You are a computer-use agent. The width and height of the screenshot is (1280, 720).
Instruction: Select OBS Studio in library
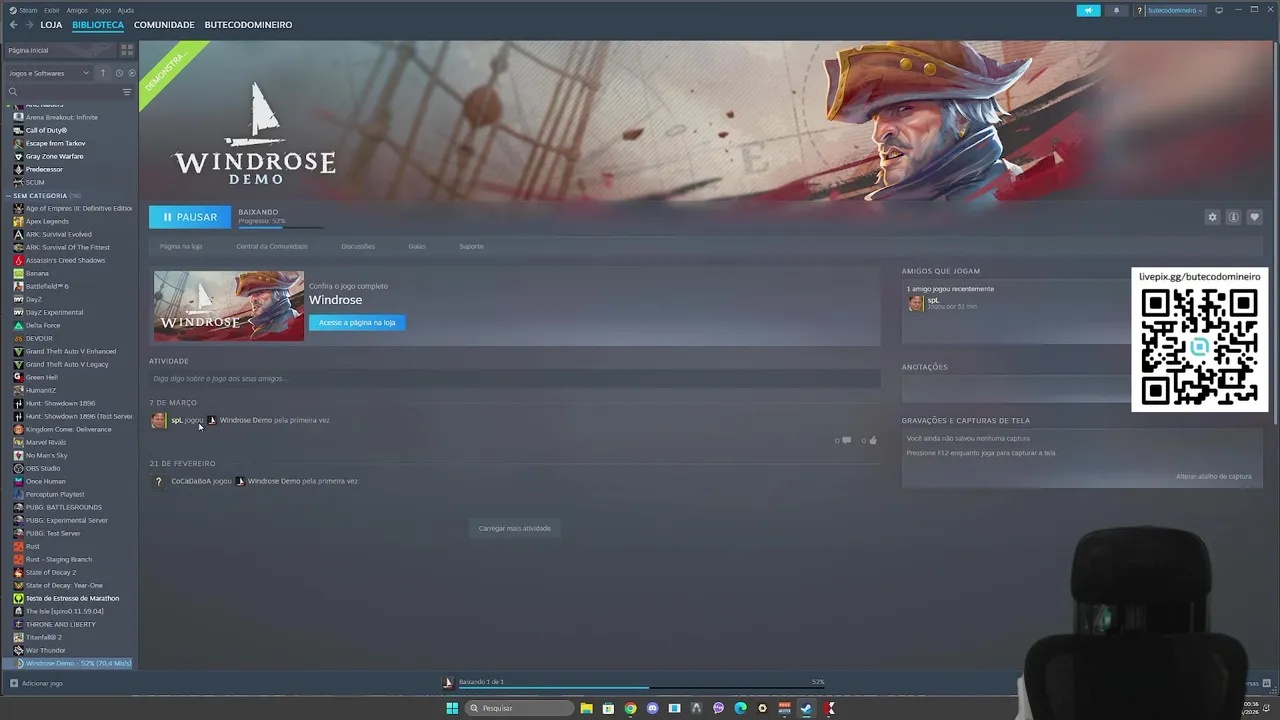pyautogui.click(x=43, y=468)
